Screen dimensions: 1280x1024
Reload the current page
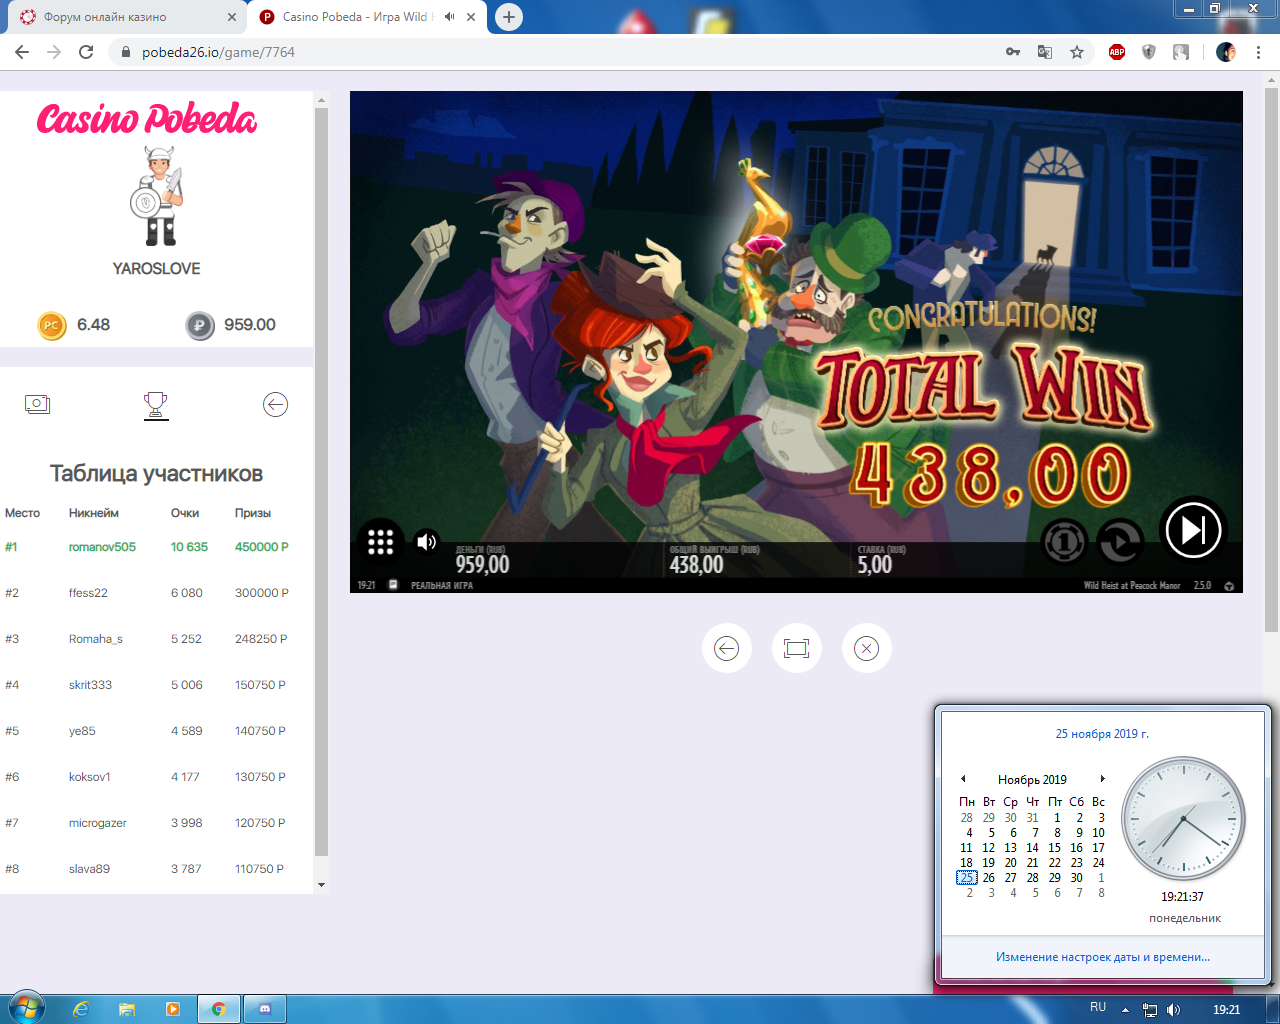[86, 52]
